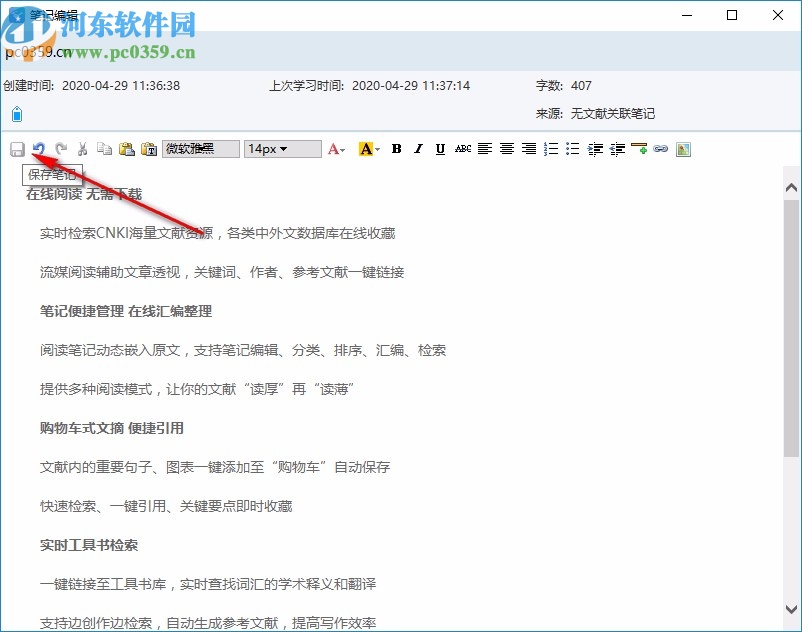Undo the last edit
802x632 pixels.
[x=38, y=148]
